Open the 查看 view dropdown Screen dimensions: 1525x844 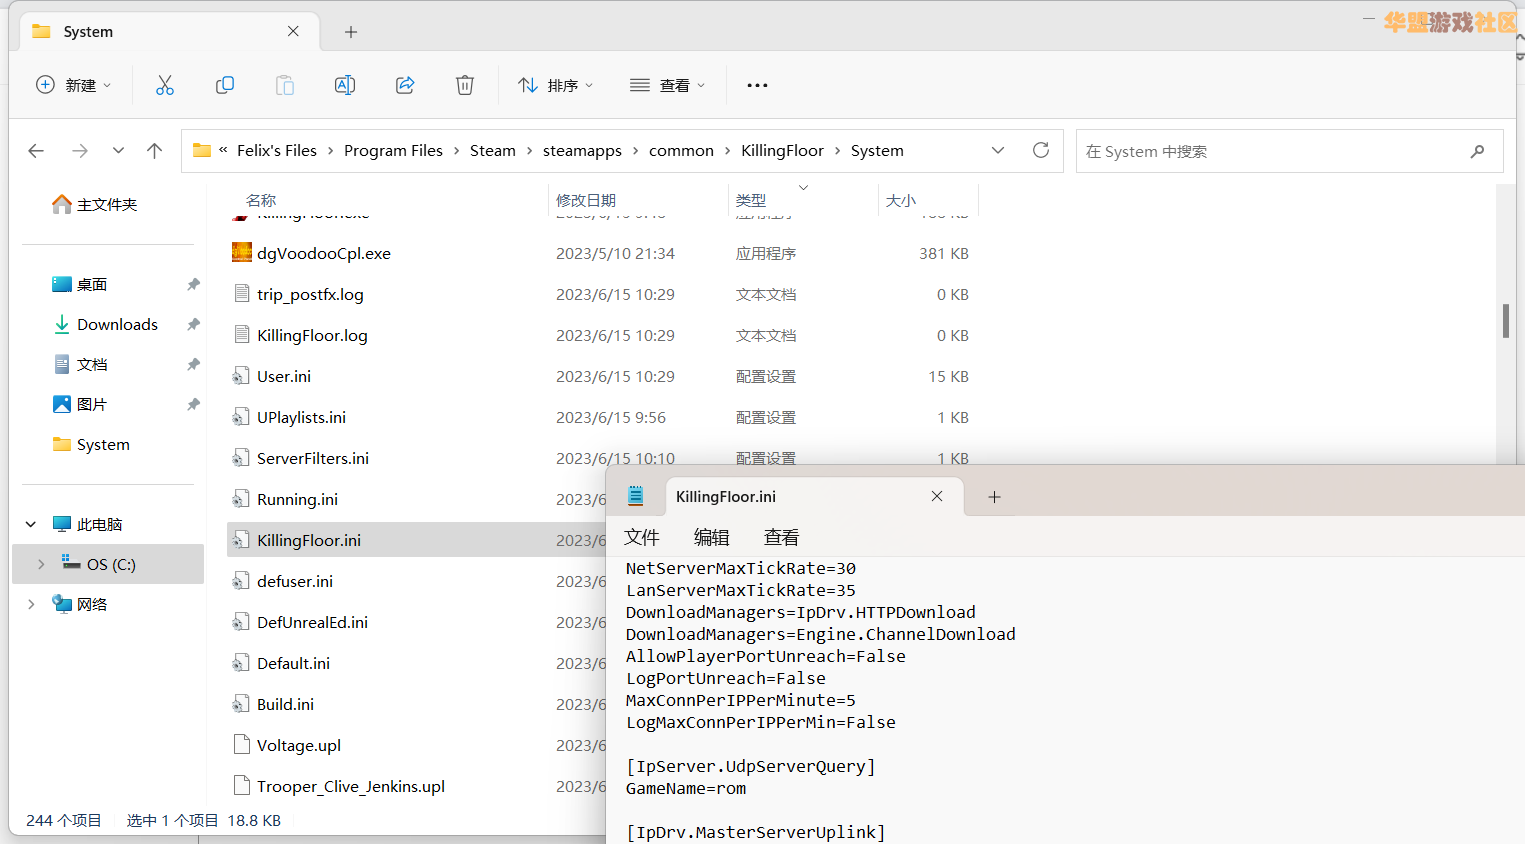coord(668,85)
